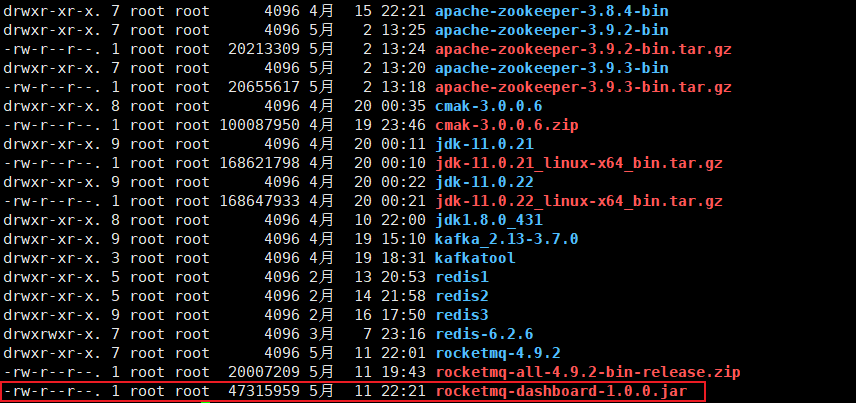The width and height of the screenshot is (856, 403).
Task: Click the timestamp 20:53 of redis1
Action: [403, 277]
